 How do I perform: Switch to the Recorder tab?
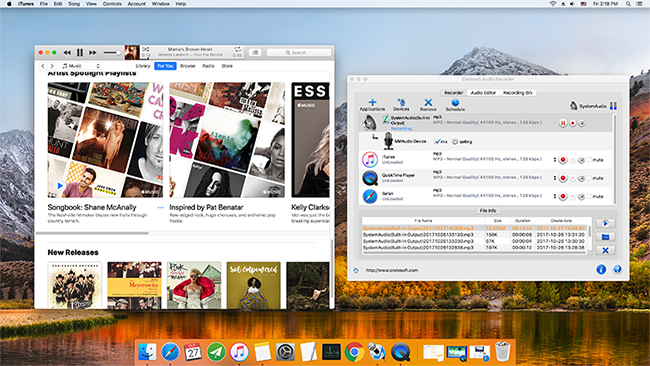(454, 93)
